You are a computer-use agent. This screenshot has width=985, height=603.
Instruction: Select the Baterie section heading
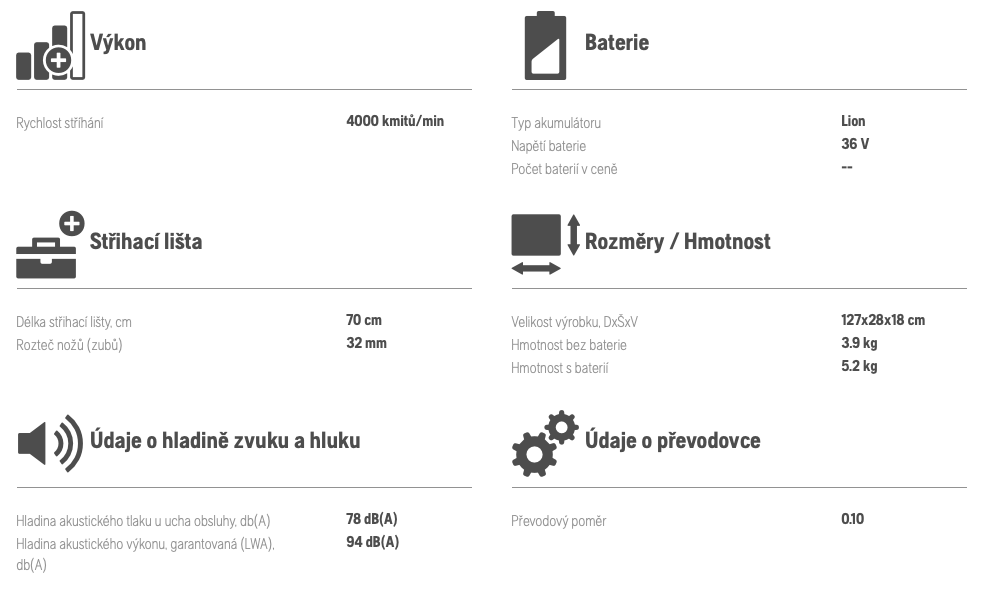coord(617,43)
